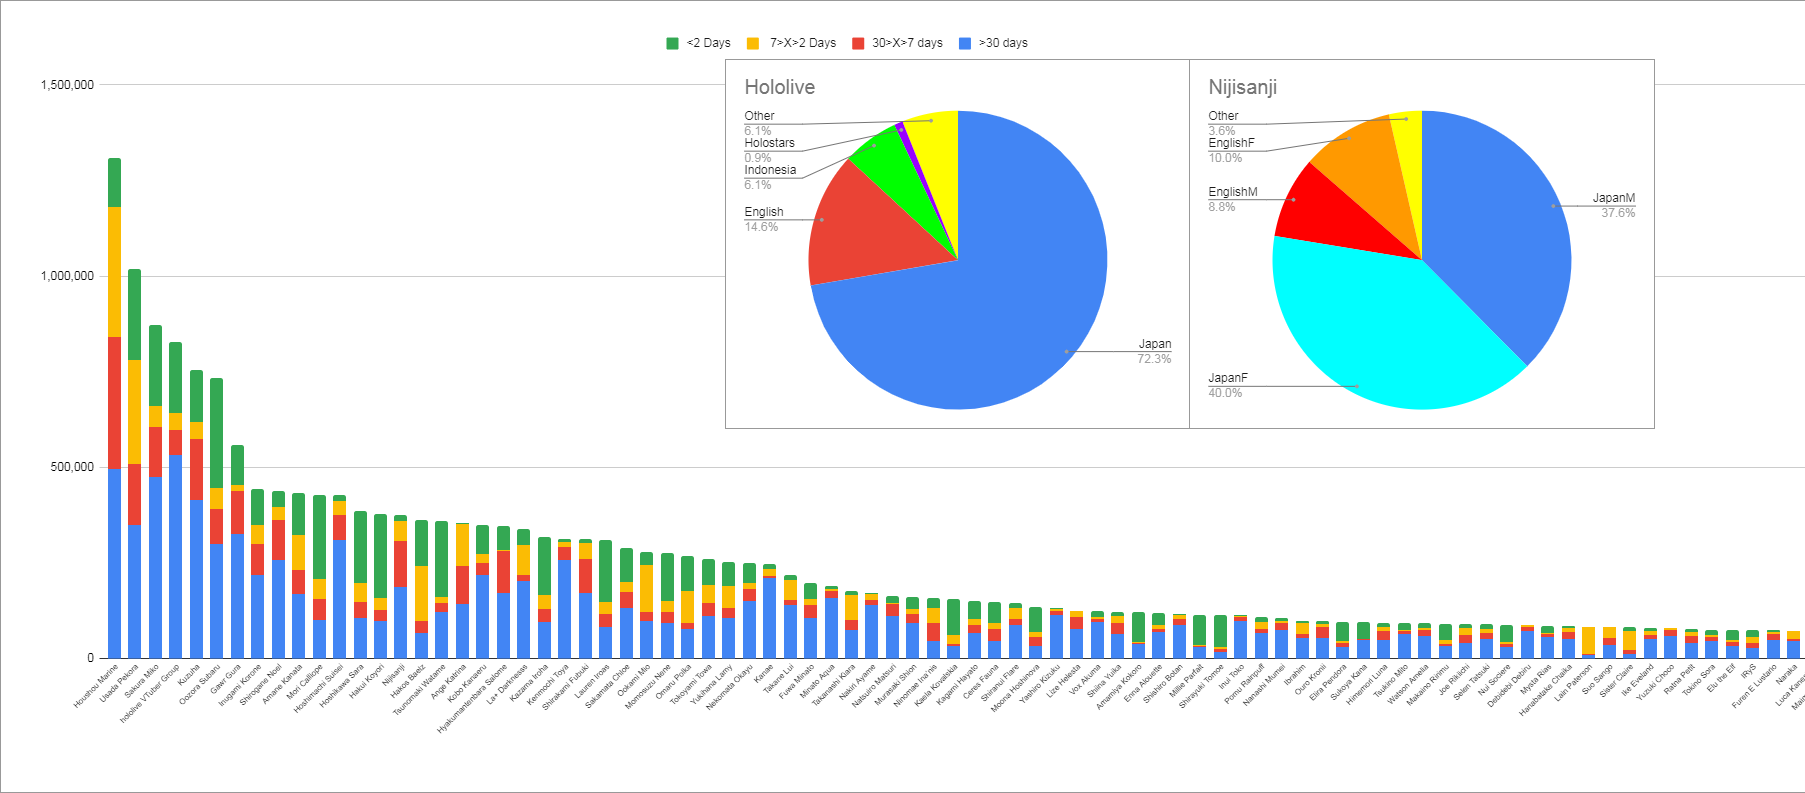Click the 'Other' label of Hololive pie
The width and height of the screenshot is (1805, 793).
pyautogui.click(x=759, y=116)
